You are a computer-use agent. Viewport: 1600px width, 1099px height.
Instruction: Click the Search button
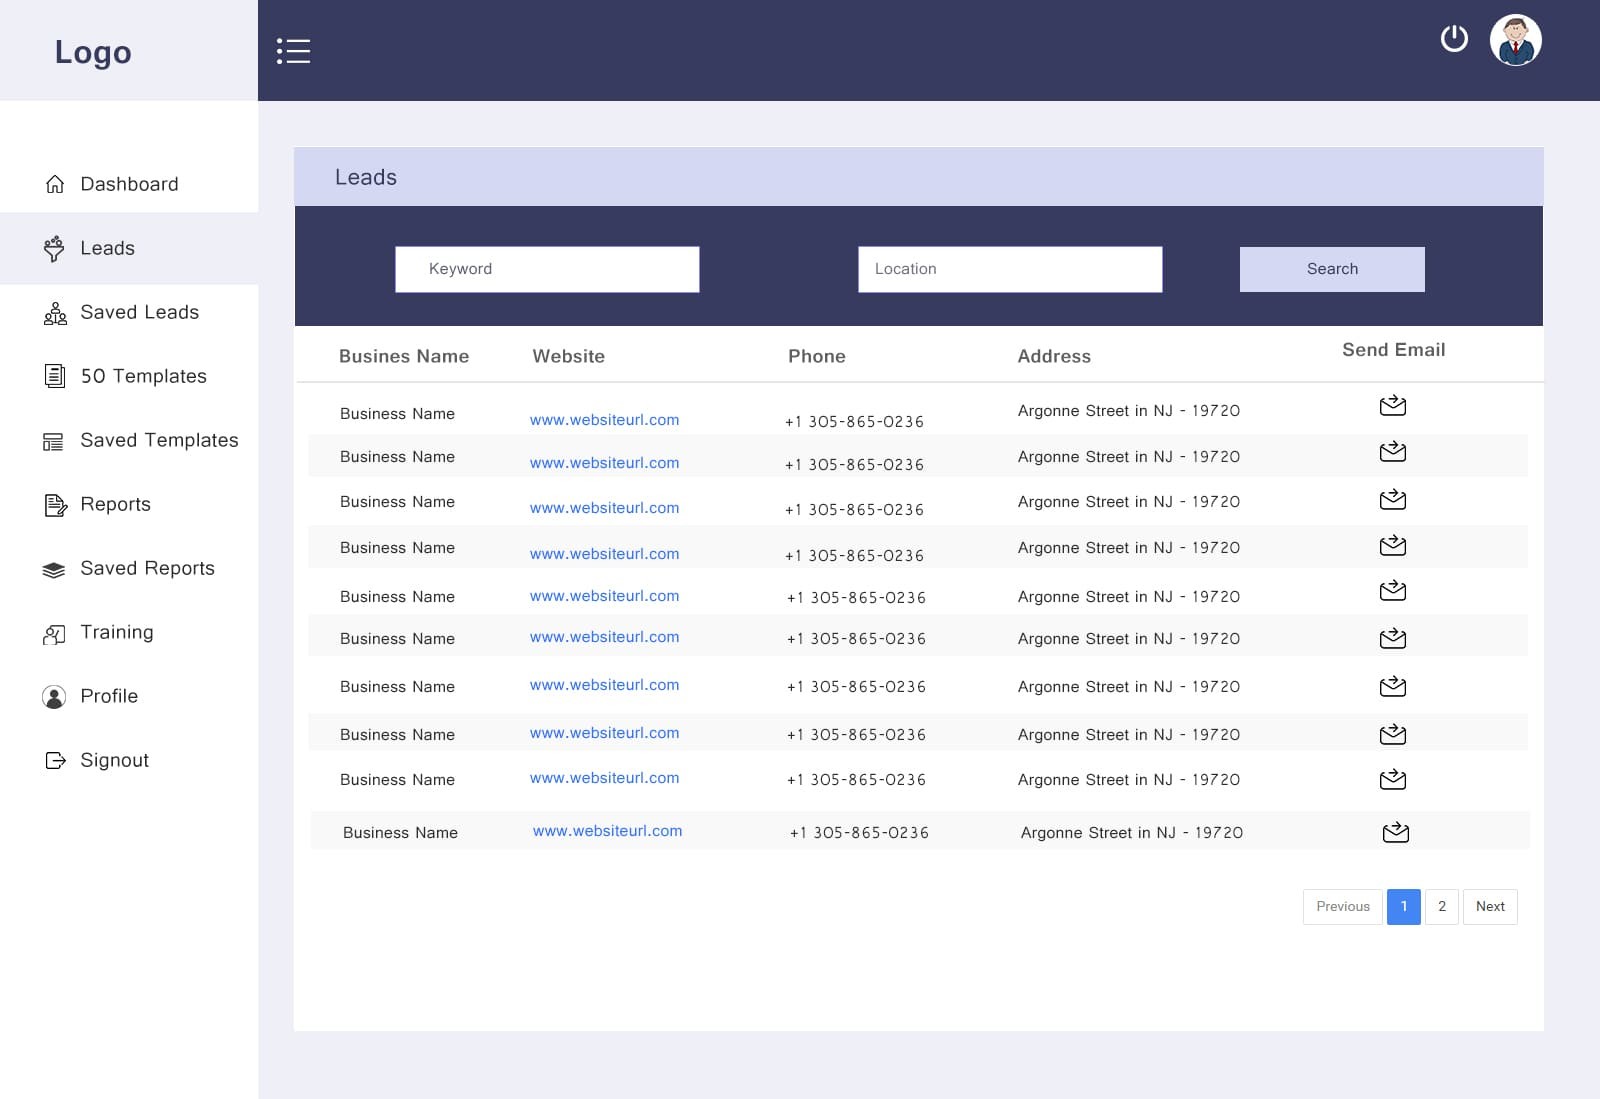point(1332,269)
